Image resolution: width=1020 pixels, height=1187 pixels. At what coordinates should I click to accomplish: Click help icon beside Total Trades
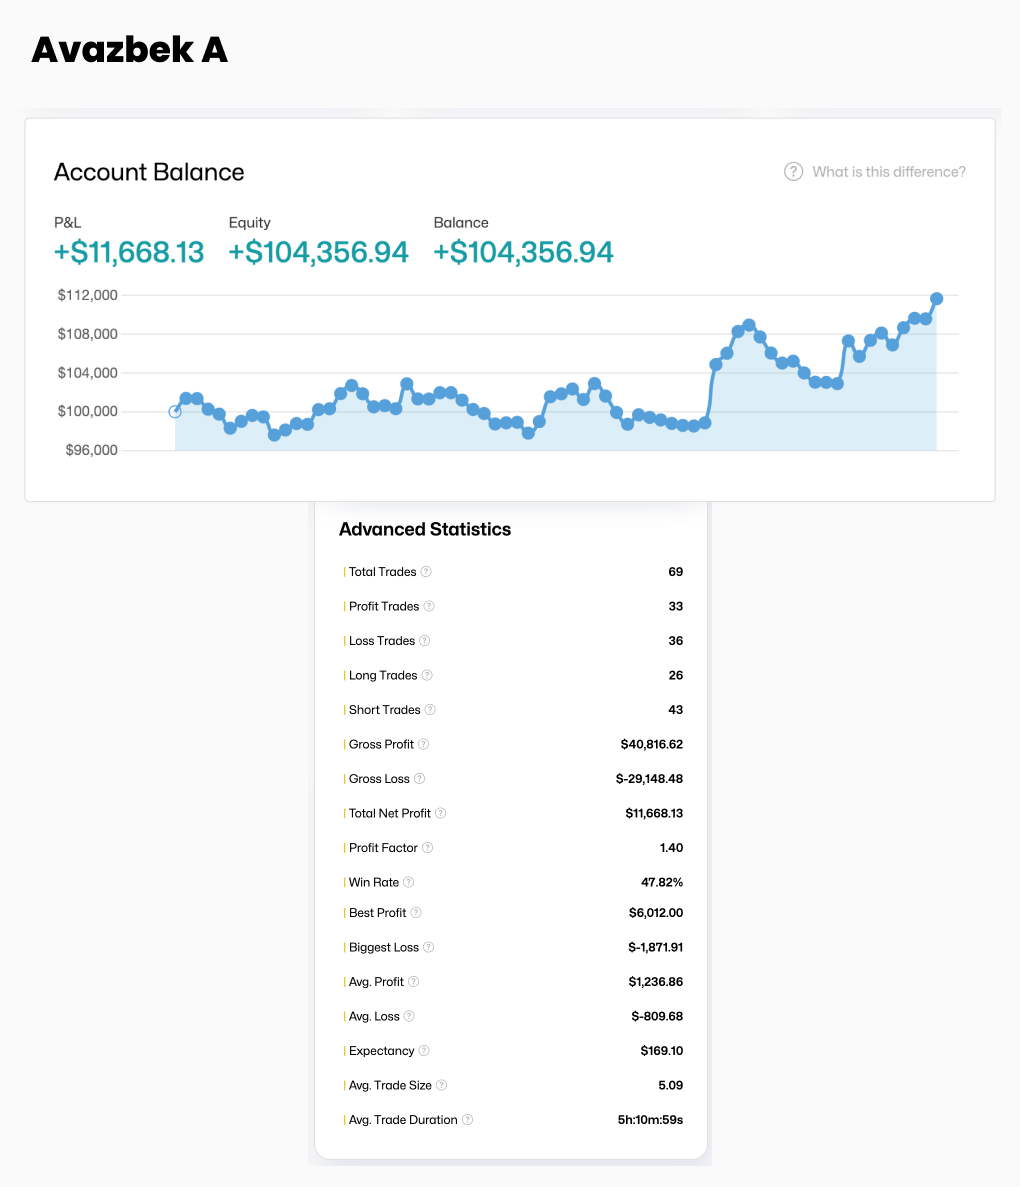click(x=426, y=572)
